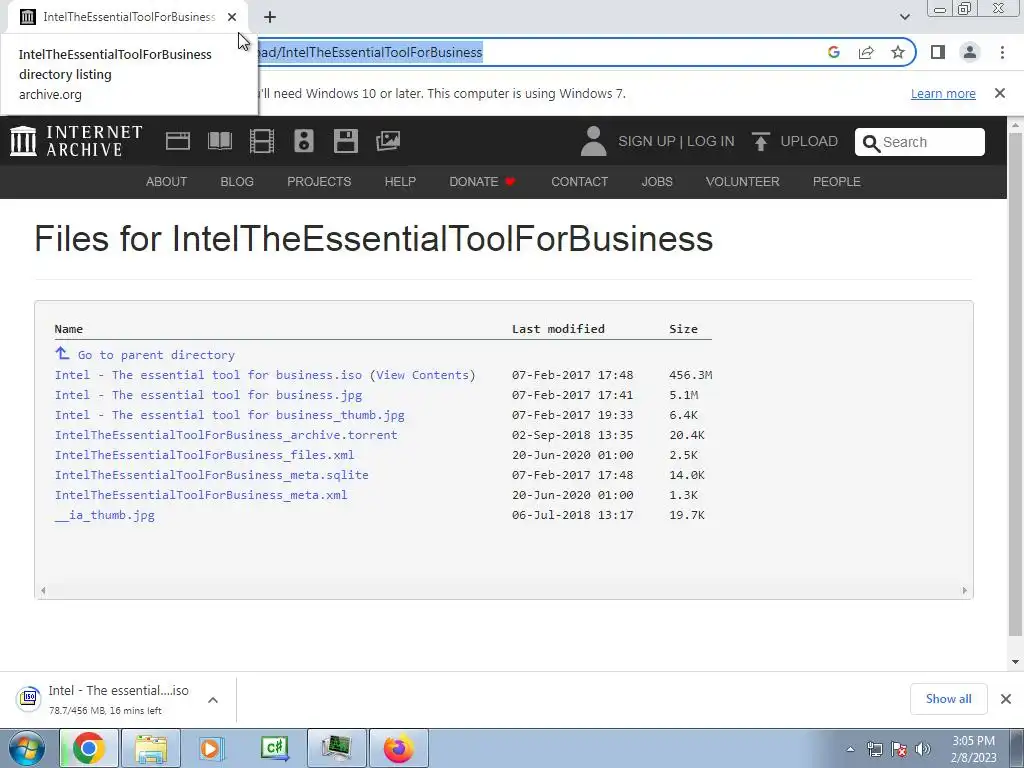Click LOG IN link
The height and width of the screenshot is (768, 1024).
pos(711,141)
